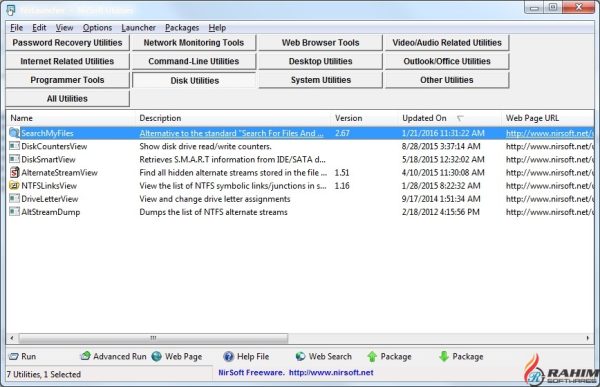The width and height of the screenshot is (600, 387).
Task: Click the green up-arrow Package button
Action: pos(389,356)
